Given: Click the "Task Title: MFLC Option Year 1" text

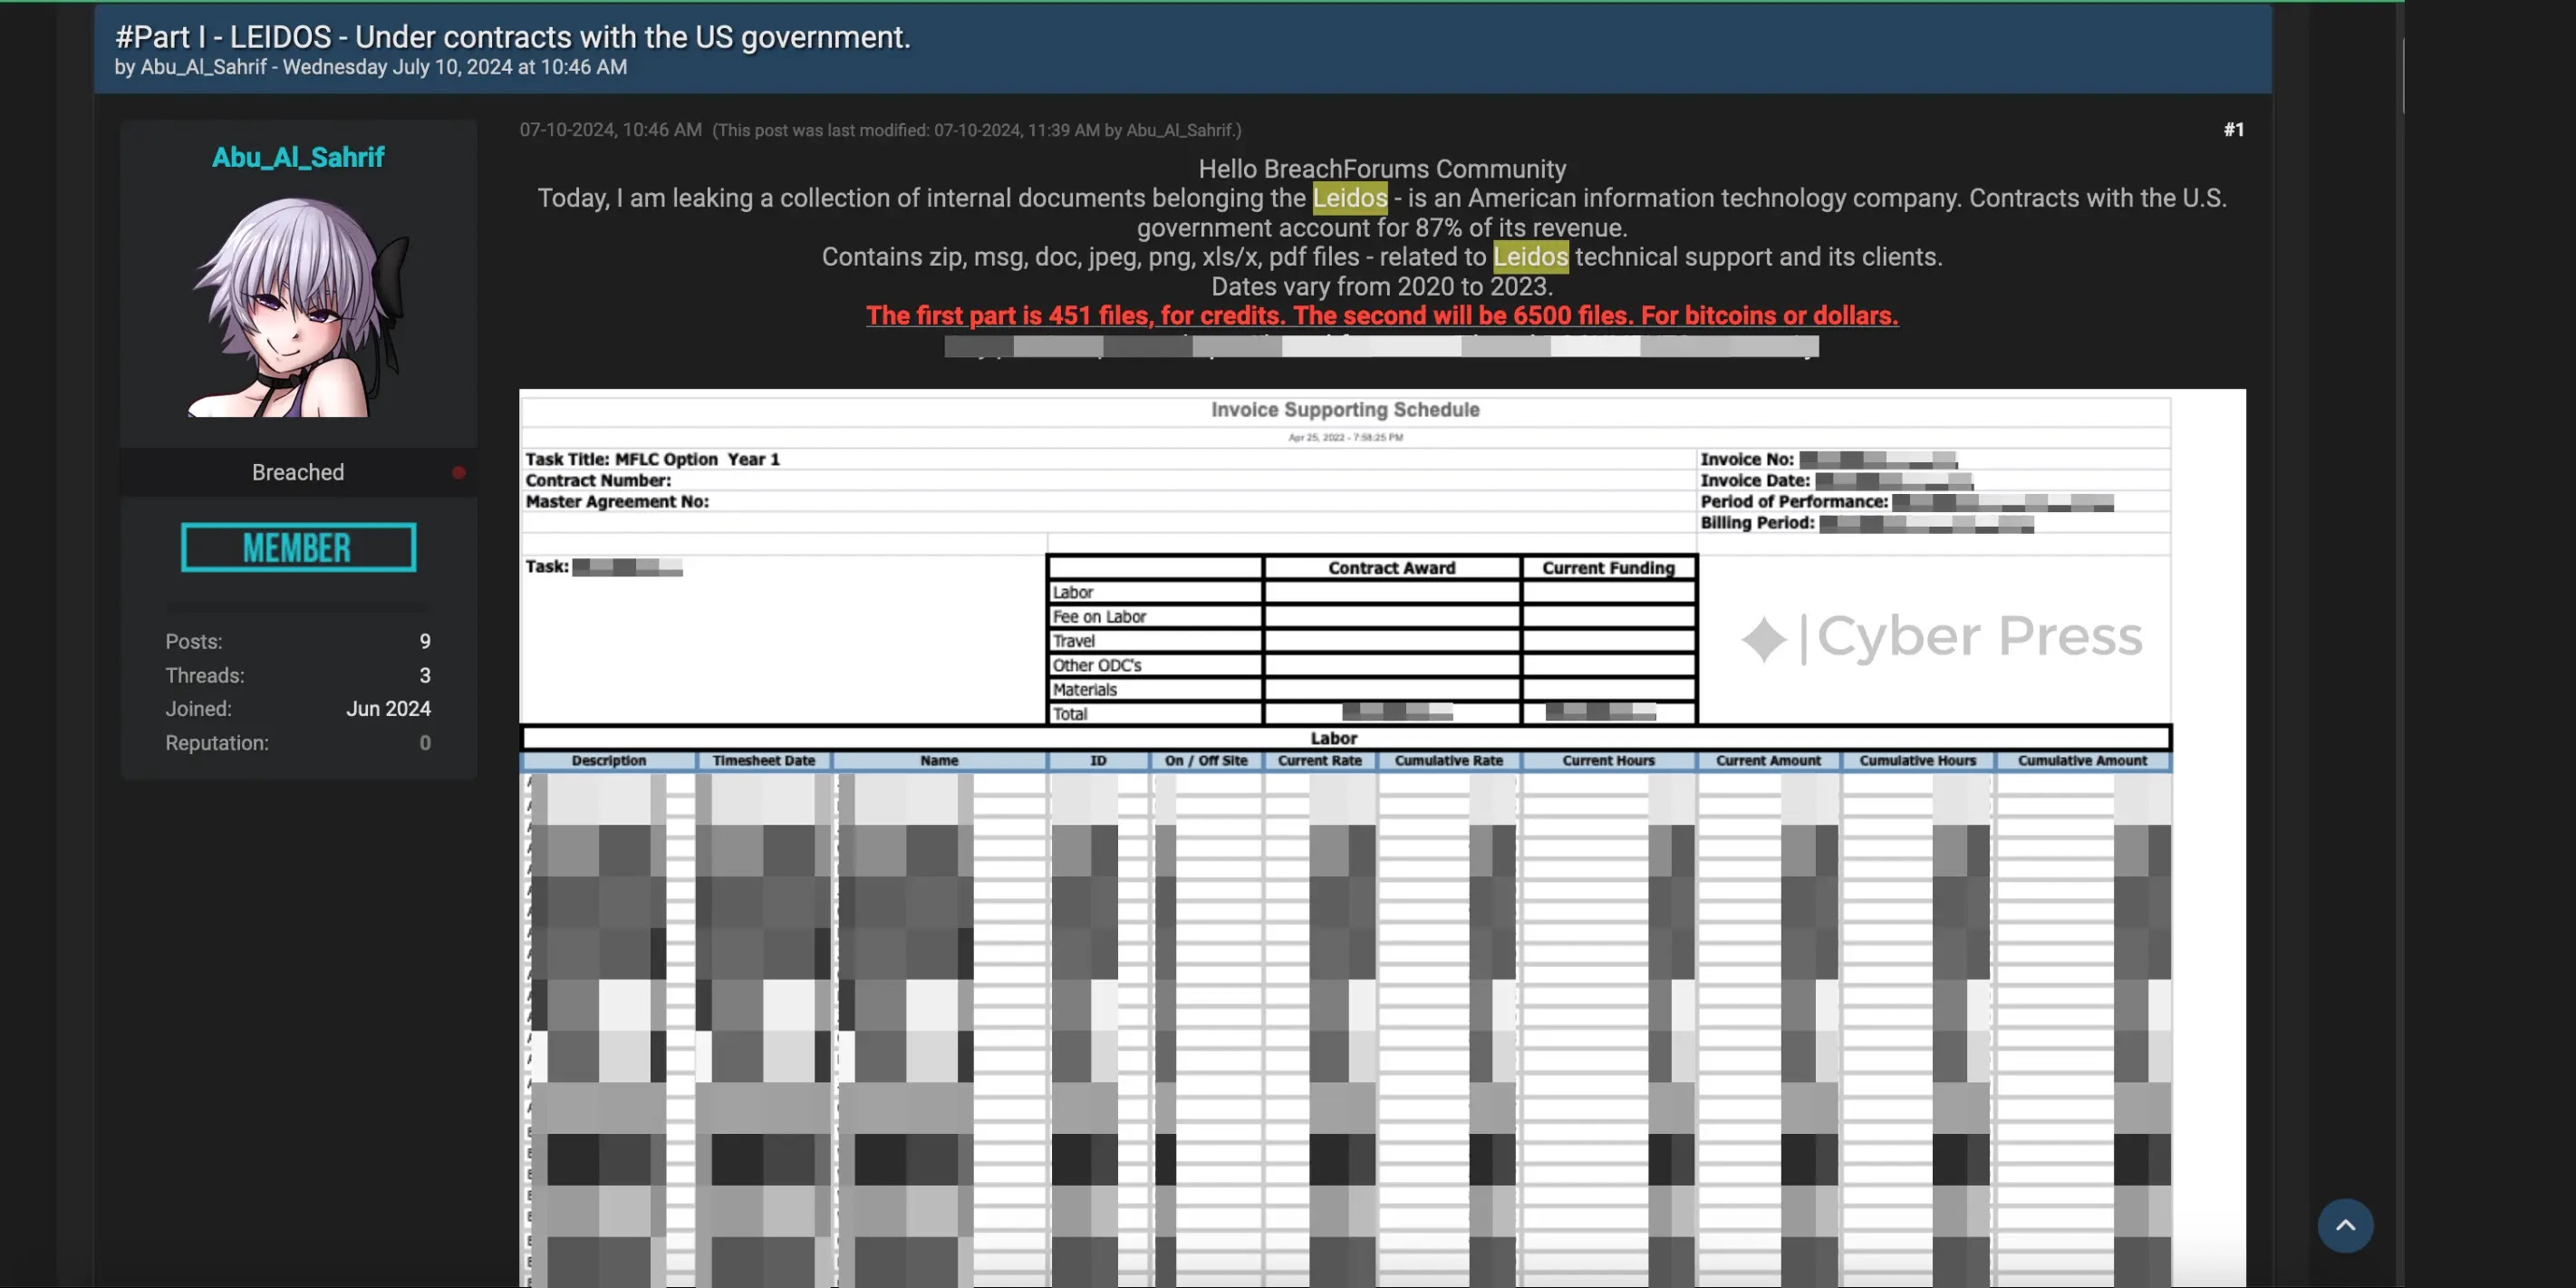Looking at the screenshot, I should click(x=652, y=459).
